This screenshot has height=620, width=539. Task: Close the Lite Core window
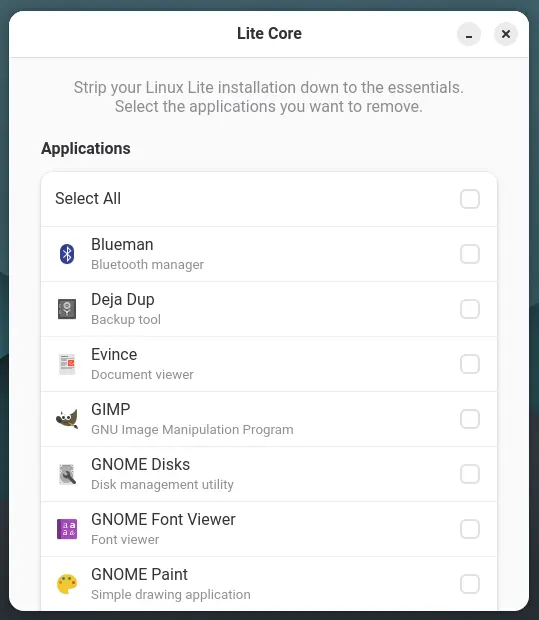coord(506,34)
